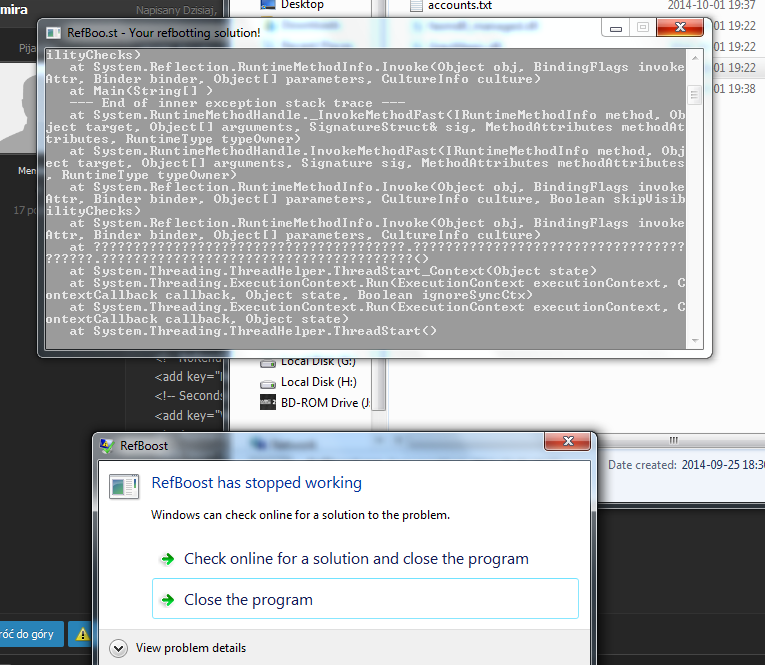Click the Local Disk (G:) drive icon

268,363
